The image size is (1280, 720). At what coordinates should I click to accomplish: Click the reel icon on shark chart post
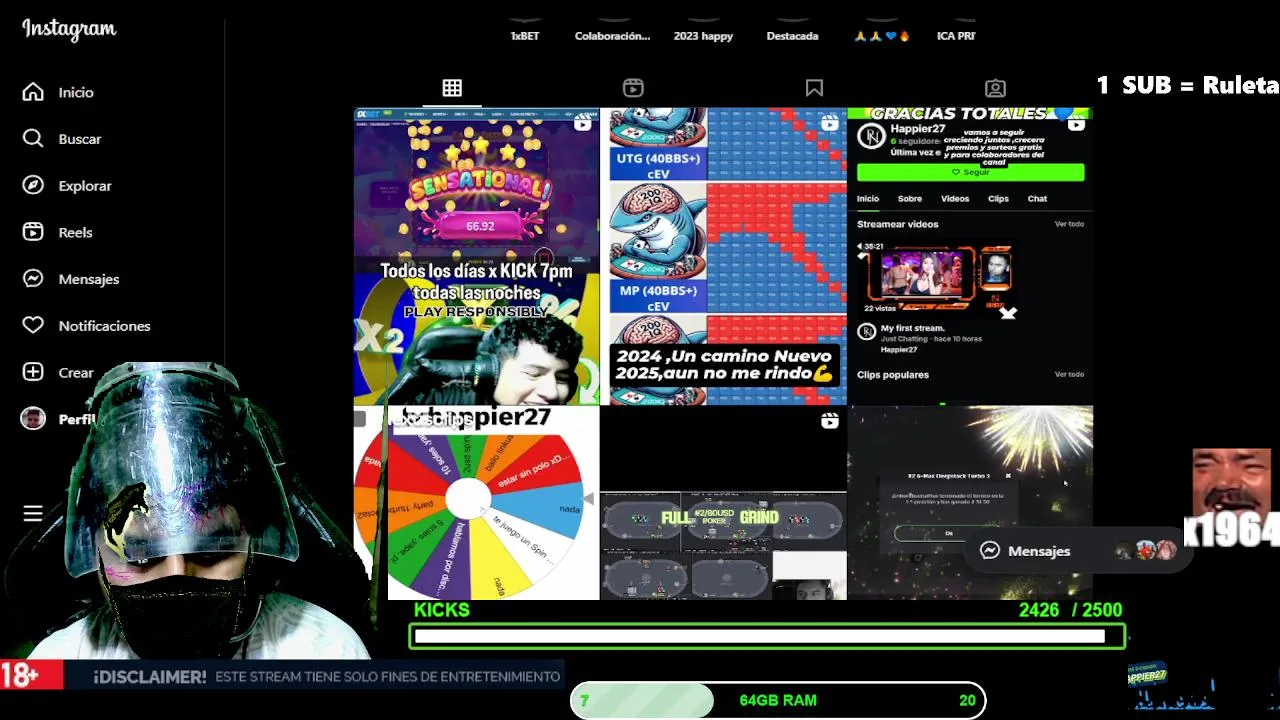(829, 124)
